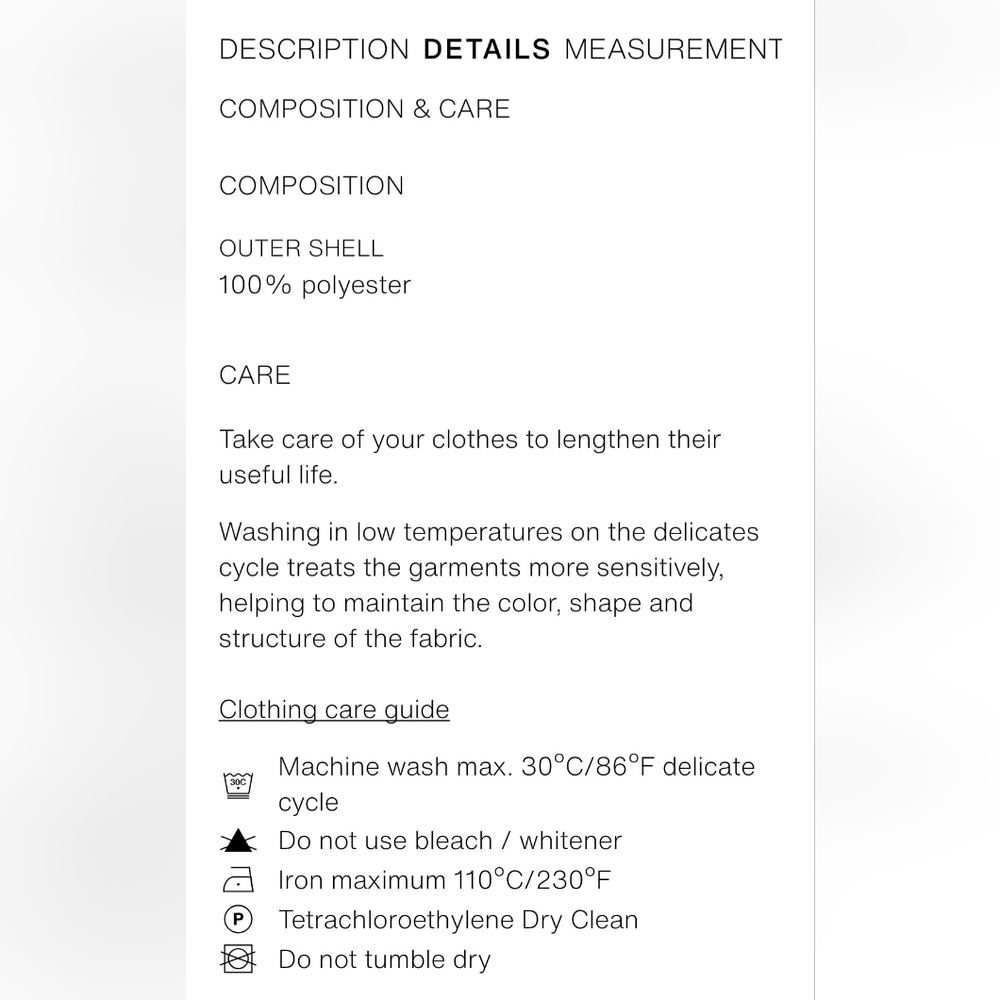Screen dimensions: 1000x1000
Task: Click the 100% polyester text
Action: [315, 285]
